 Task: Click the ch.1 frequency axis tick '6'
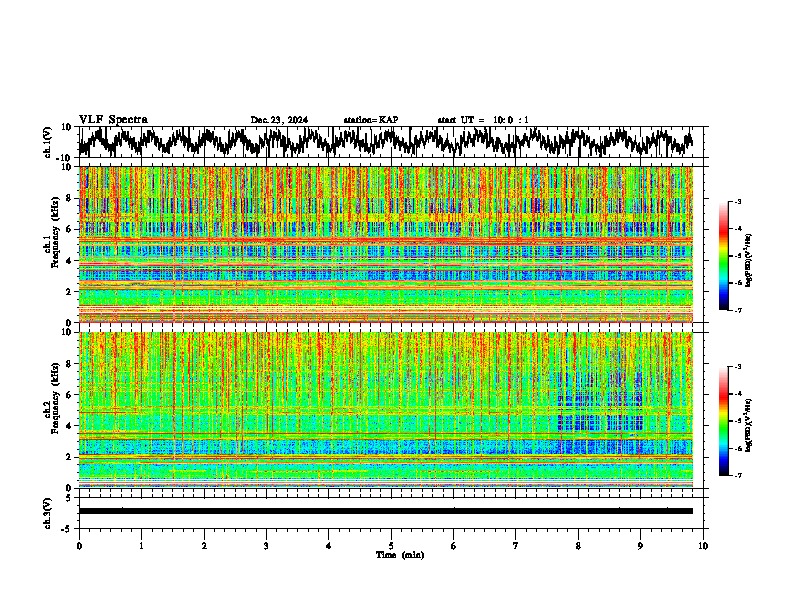tap(70, 229)
